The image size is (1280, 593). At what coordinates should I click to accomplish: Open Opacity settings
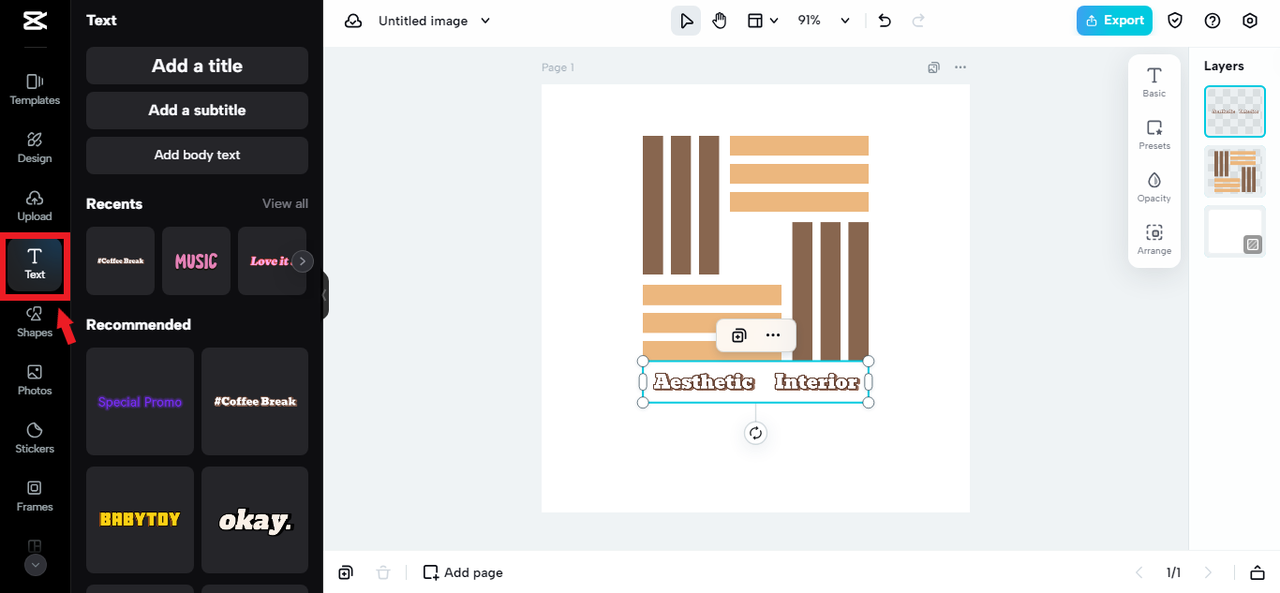[1154, 187]
